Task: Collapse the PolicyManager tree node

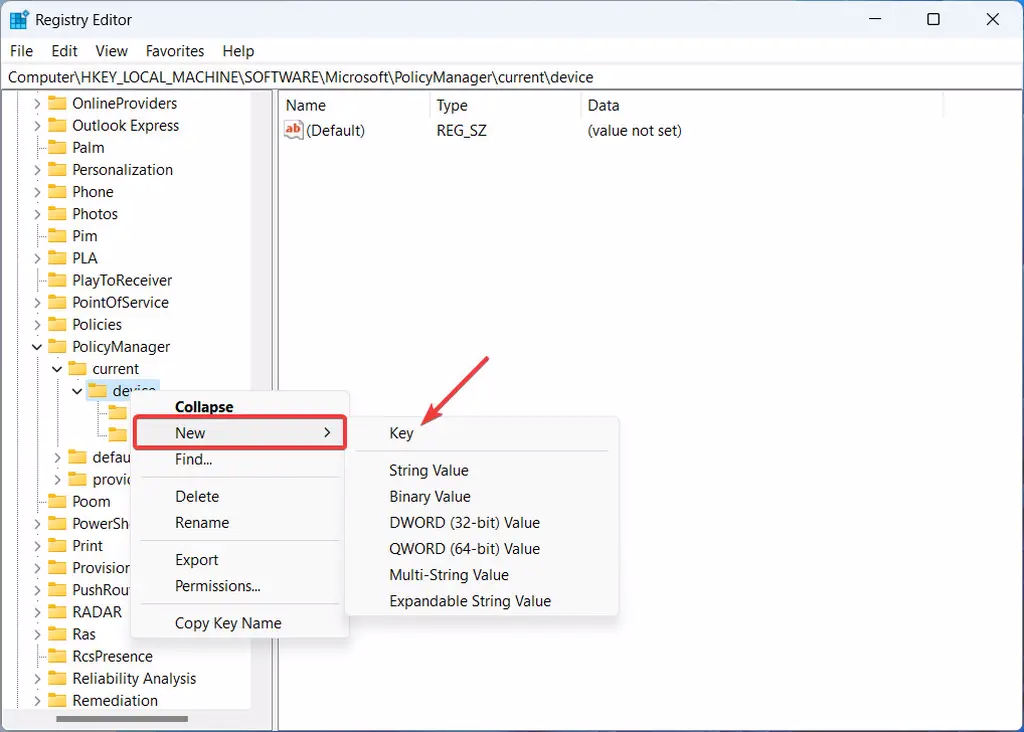Action: (37, 347)
